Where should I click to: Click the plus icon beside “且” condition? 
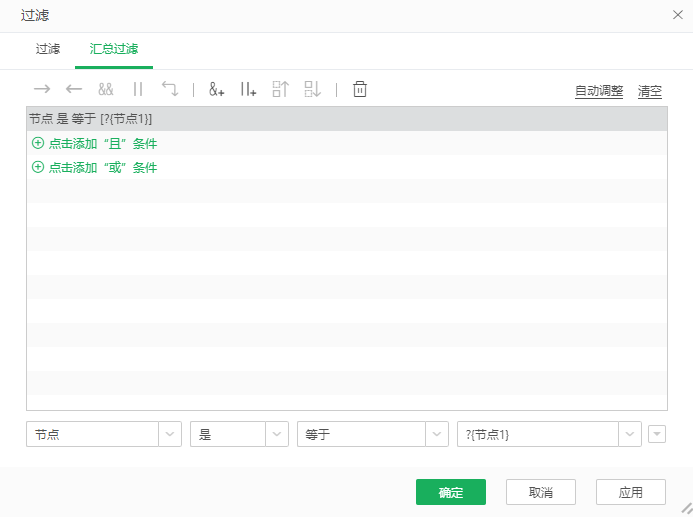(38, 143)
